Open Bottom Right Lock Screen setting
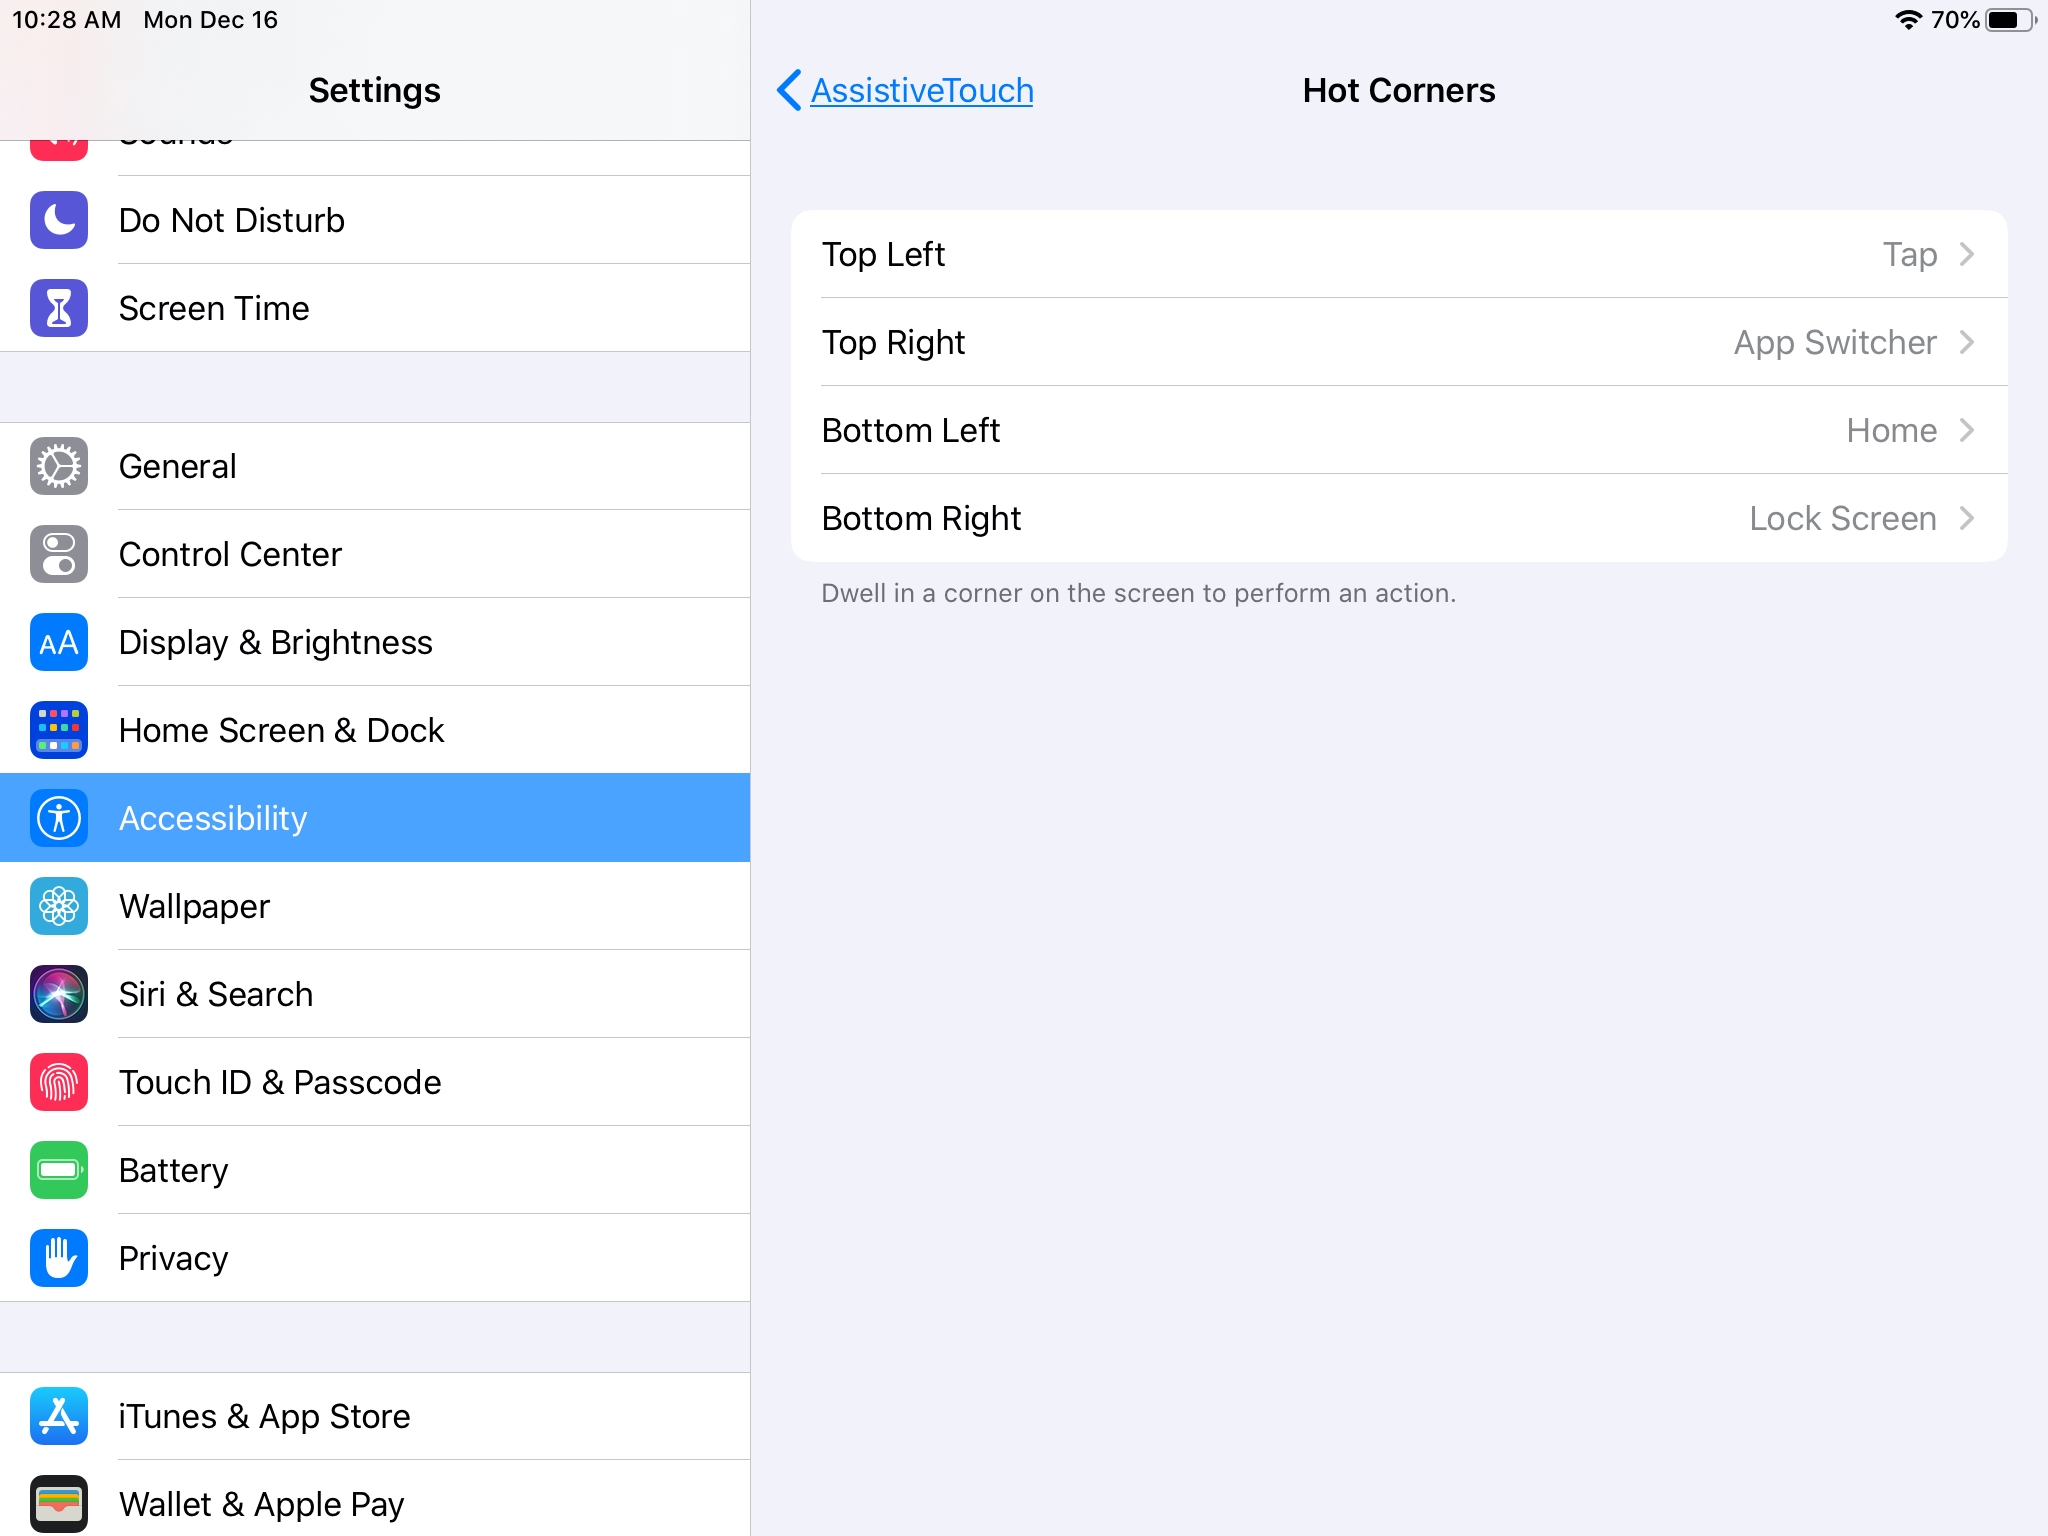 click(x=1399, y=518)
